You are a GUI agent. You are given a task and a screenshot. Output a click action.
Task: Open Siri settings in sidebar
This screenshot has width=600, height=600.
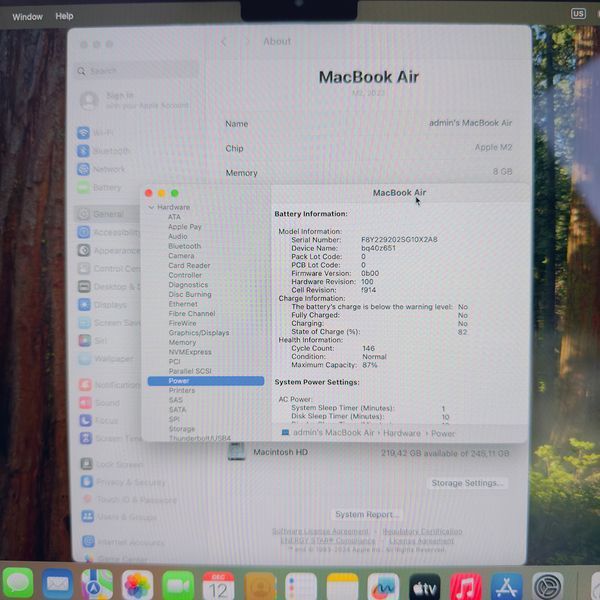(x=94, y=341)
